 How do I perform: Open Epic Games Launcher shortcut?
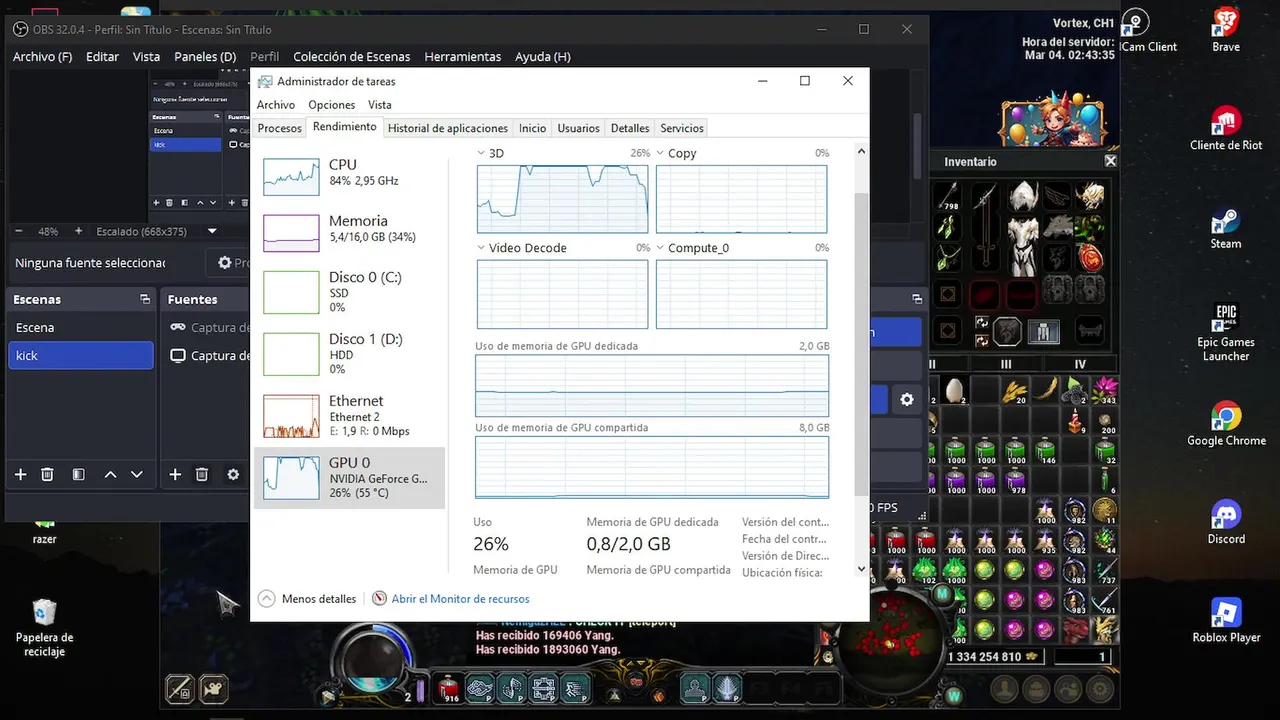1226,333
